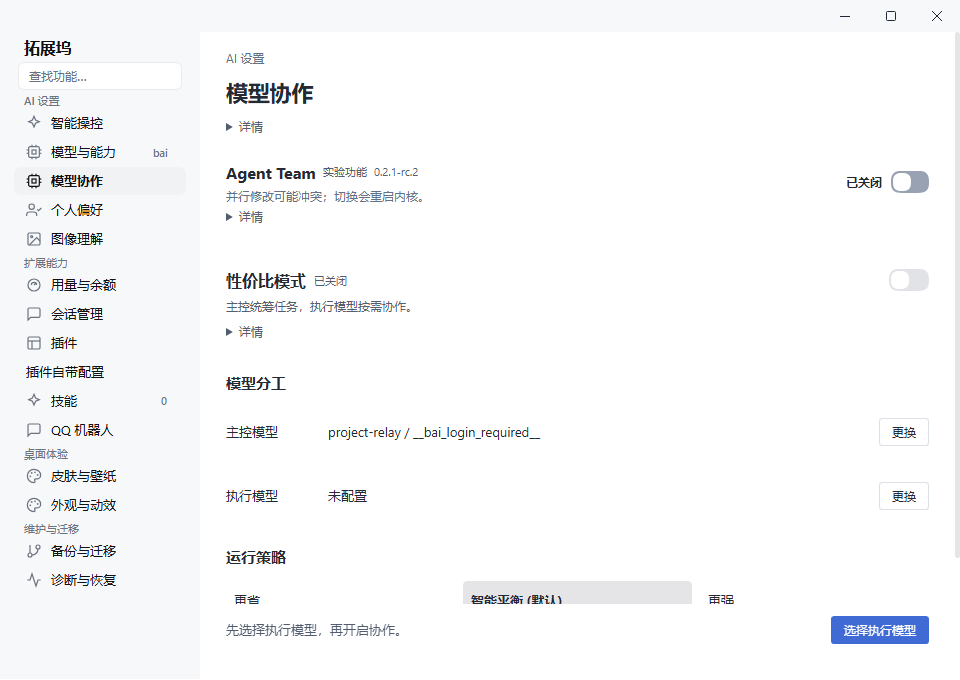Click the sparkle icon next to 技能

coord(34,401)
